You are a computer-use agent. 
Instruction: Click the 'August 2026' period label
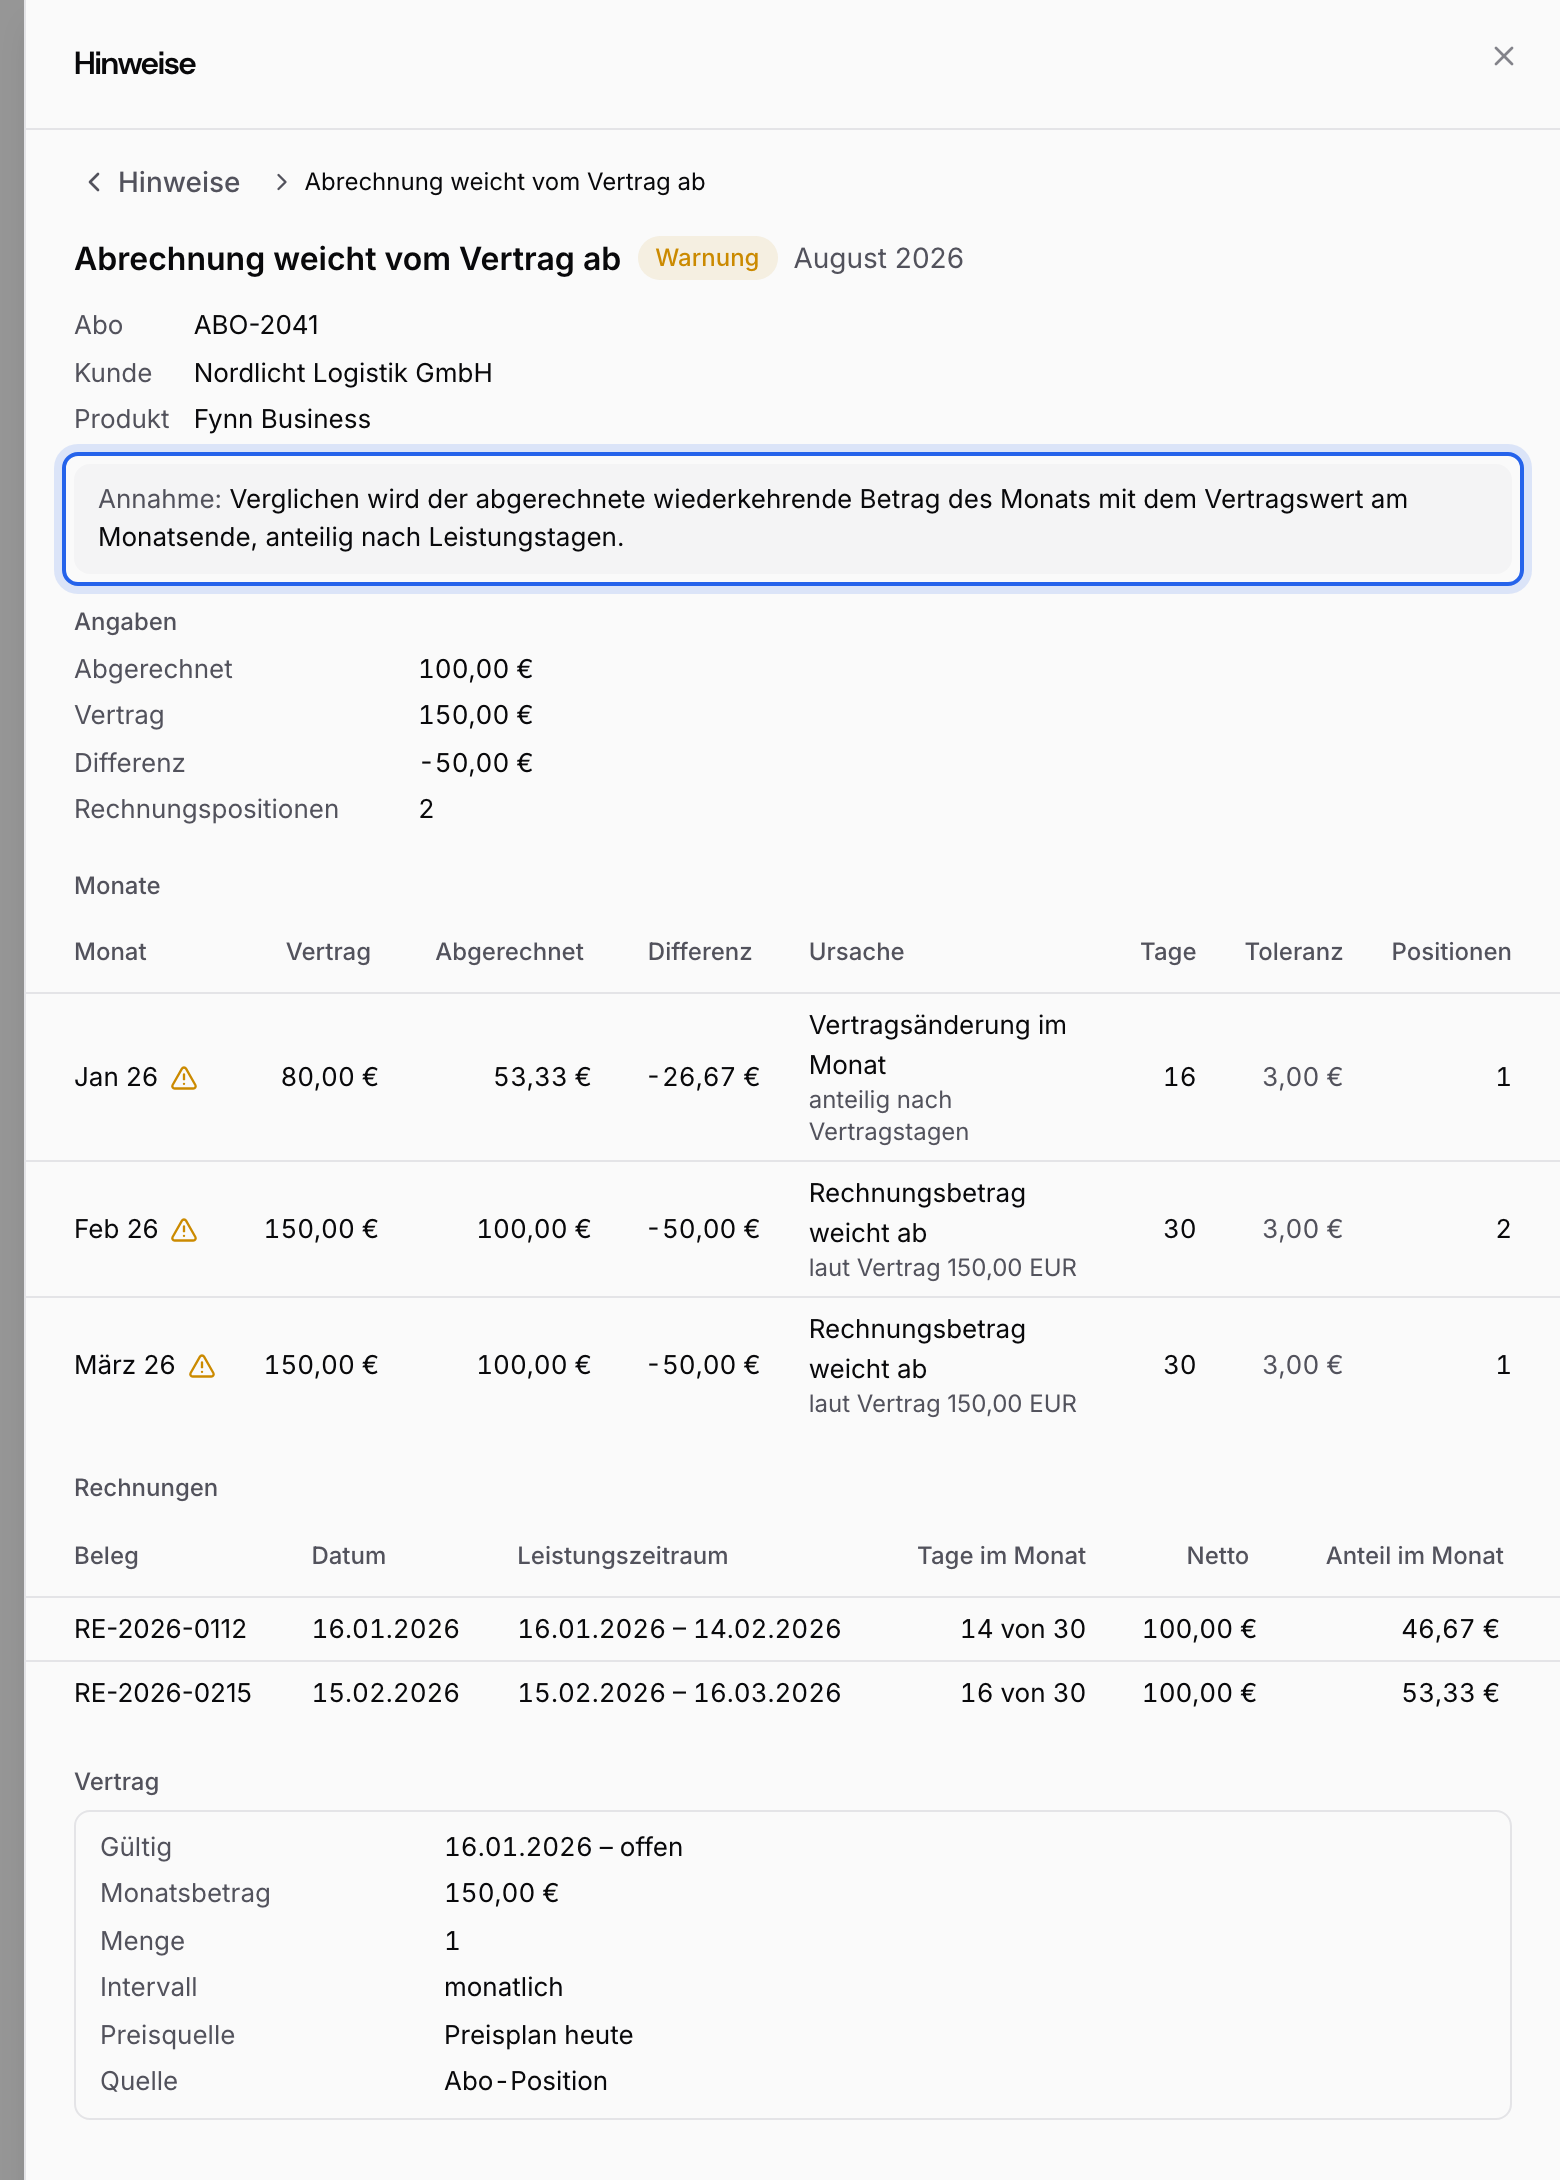tap(878, 258)
